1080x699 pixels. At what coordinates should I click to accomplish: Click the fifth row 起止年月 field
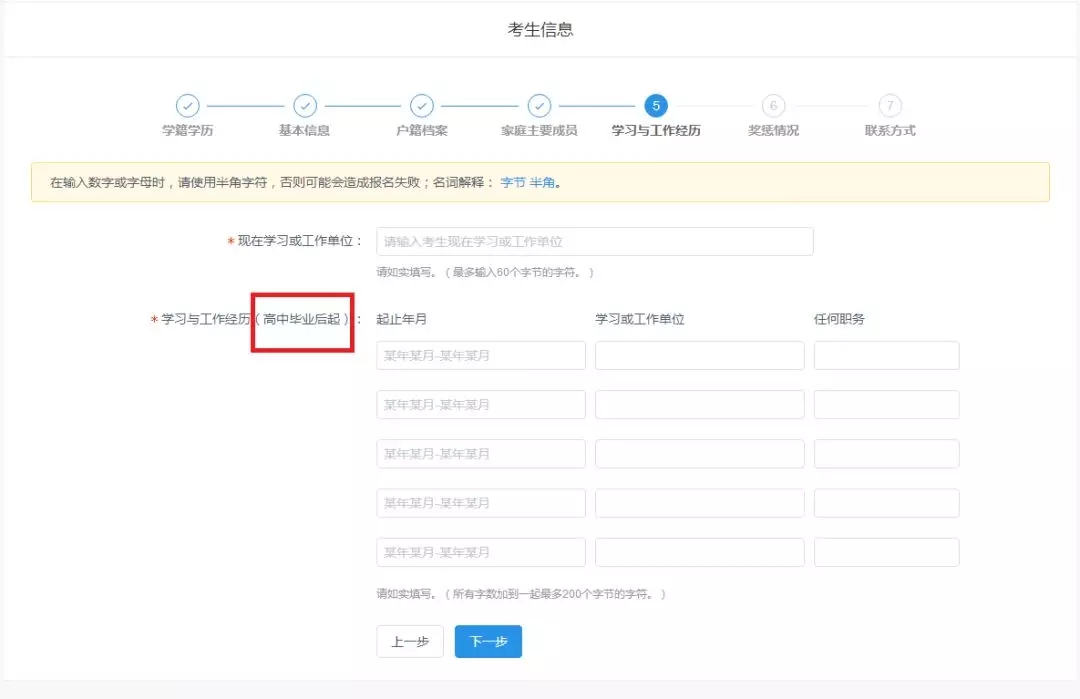click(481, 553)
